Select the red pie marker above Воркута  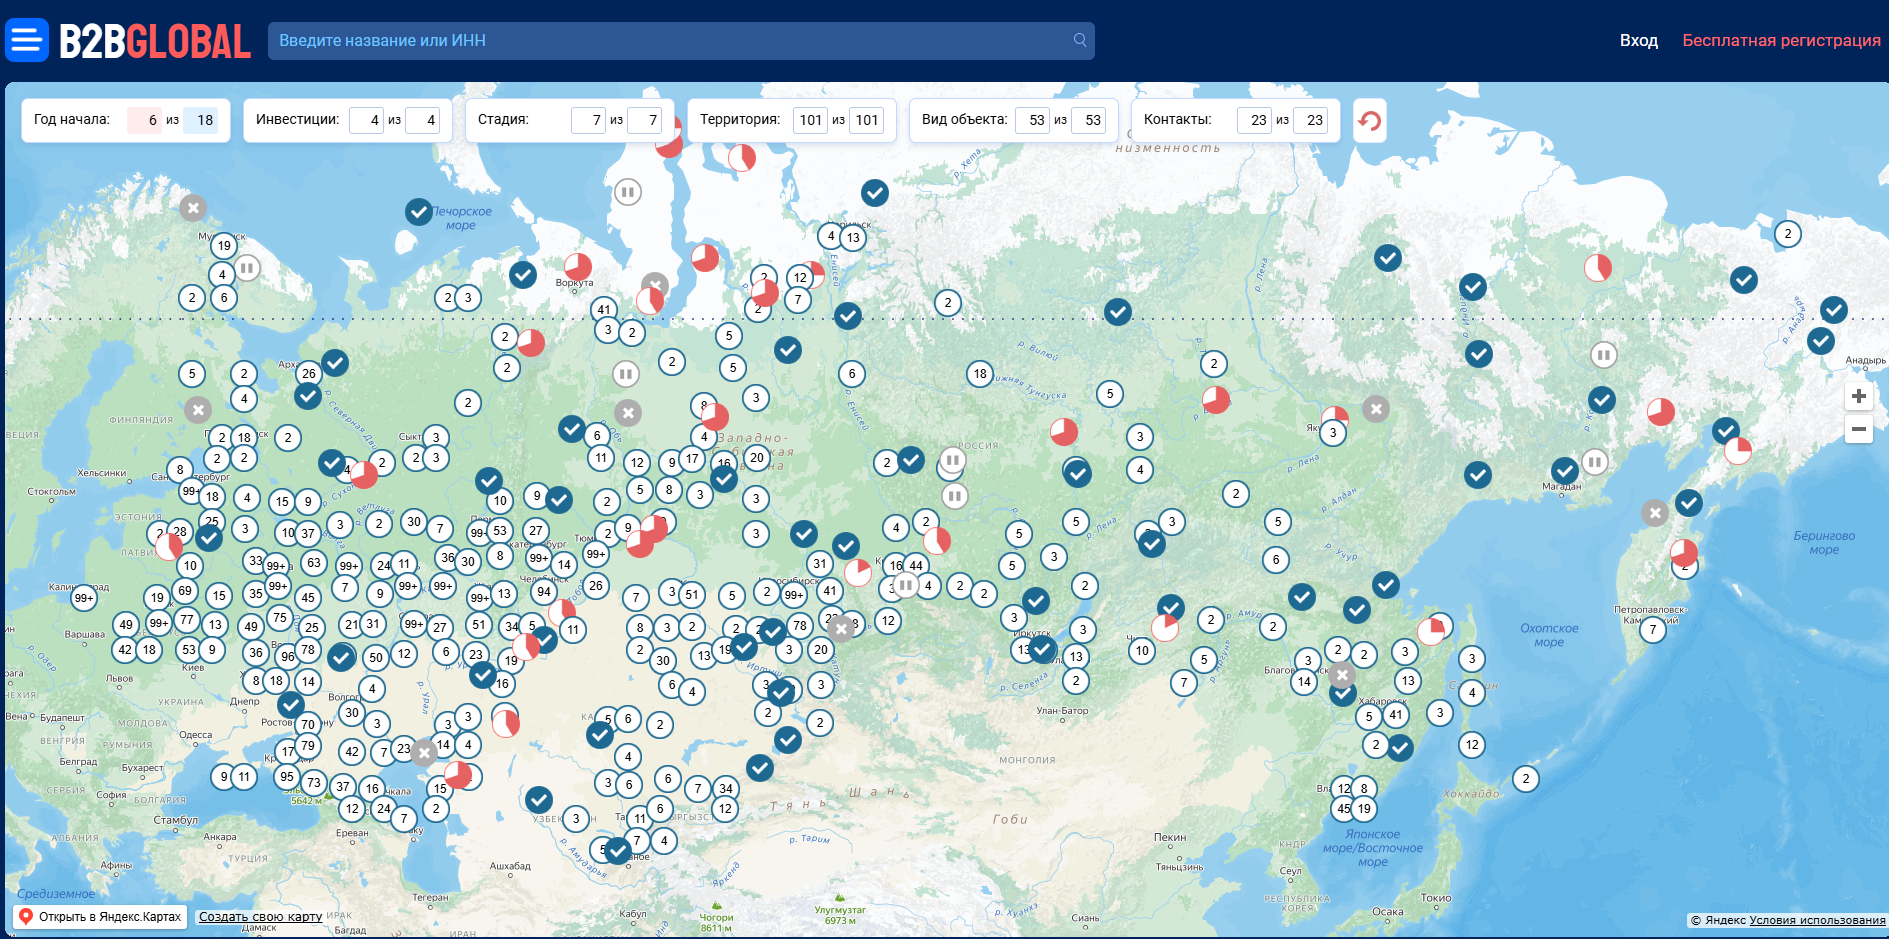pyautogui.click(x=578, y=266)
